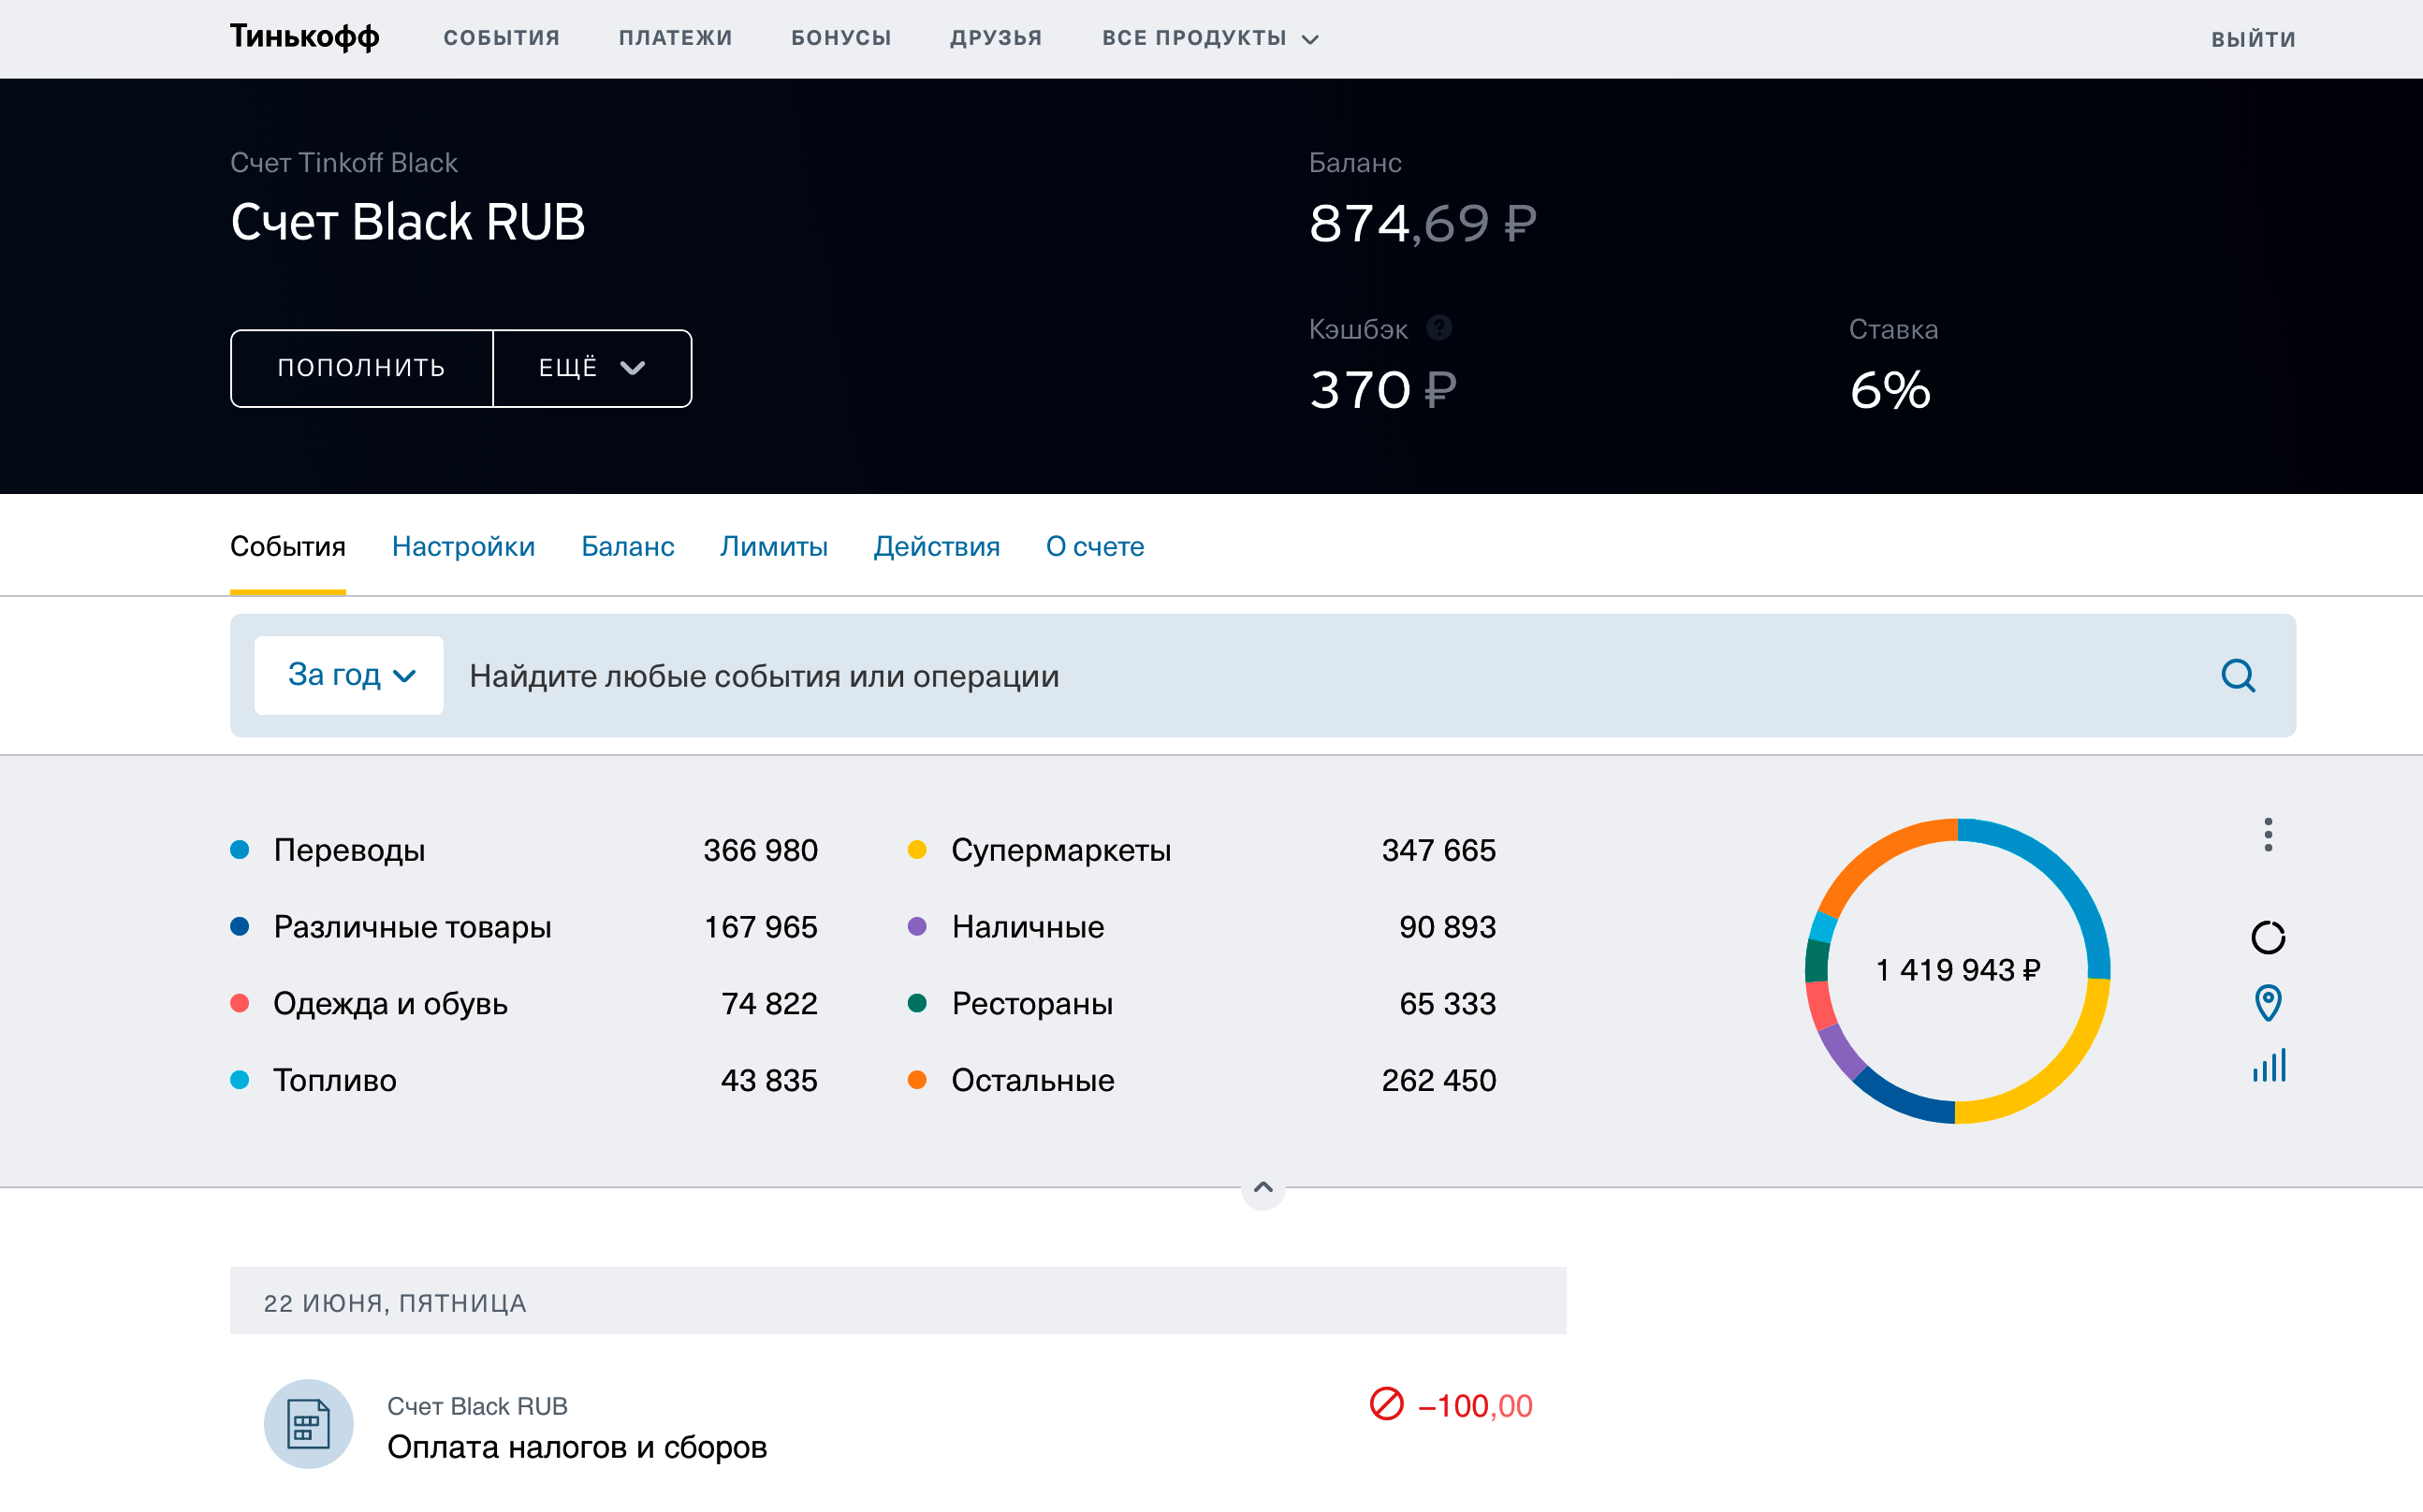Open the Лимиты tab
This screenshot has width=2423, height=1512.
click(773, 546)
